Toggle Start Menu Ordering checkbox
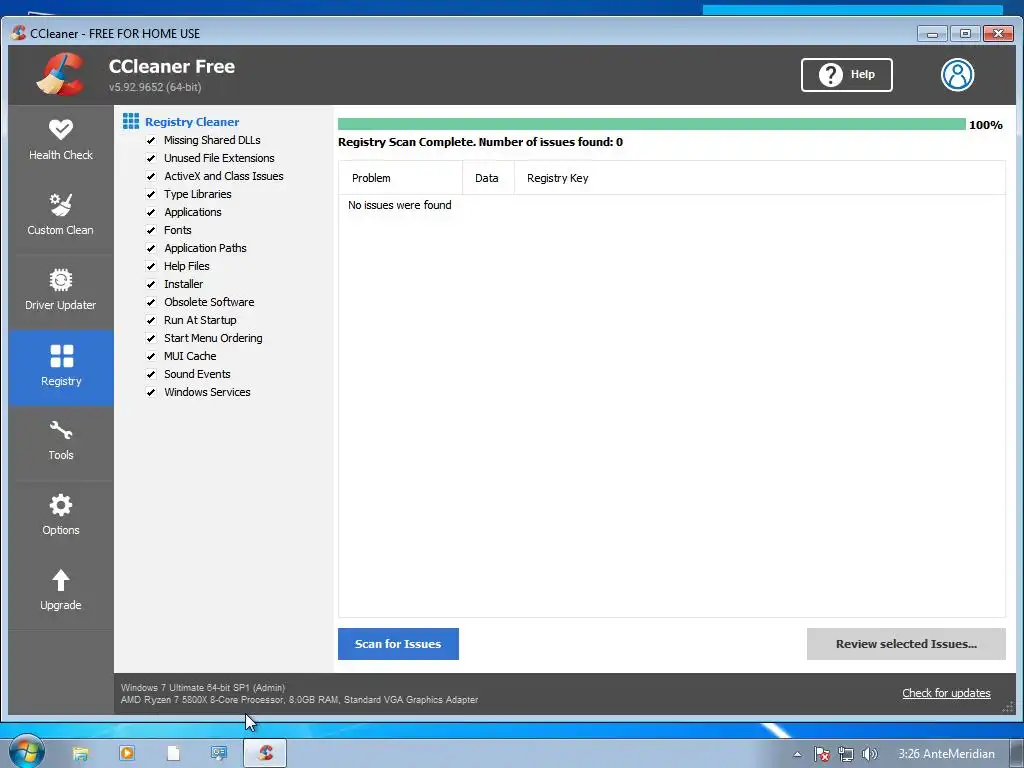 pyautogui.click(x=151, y=338)
